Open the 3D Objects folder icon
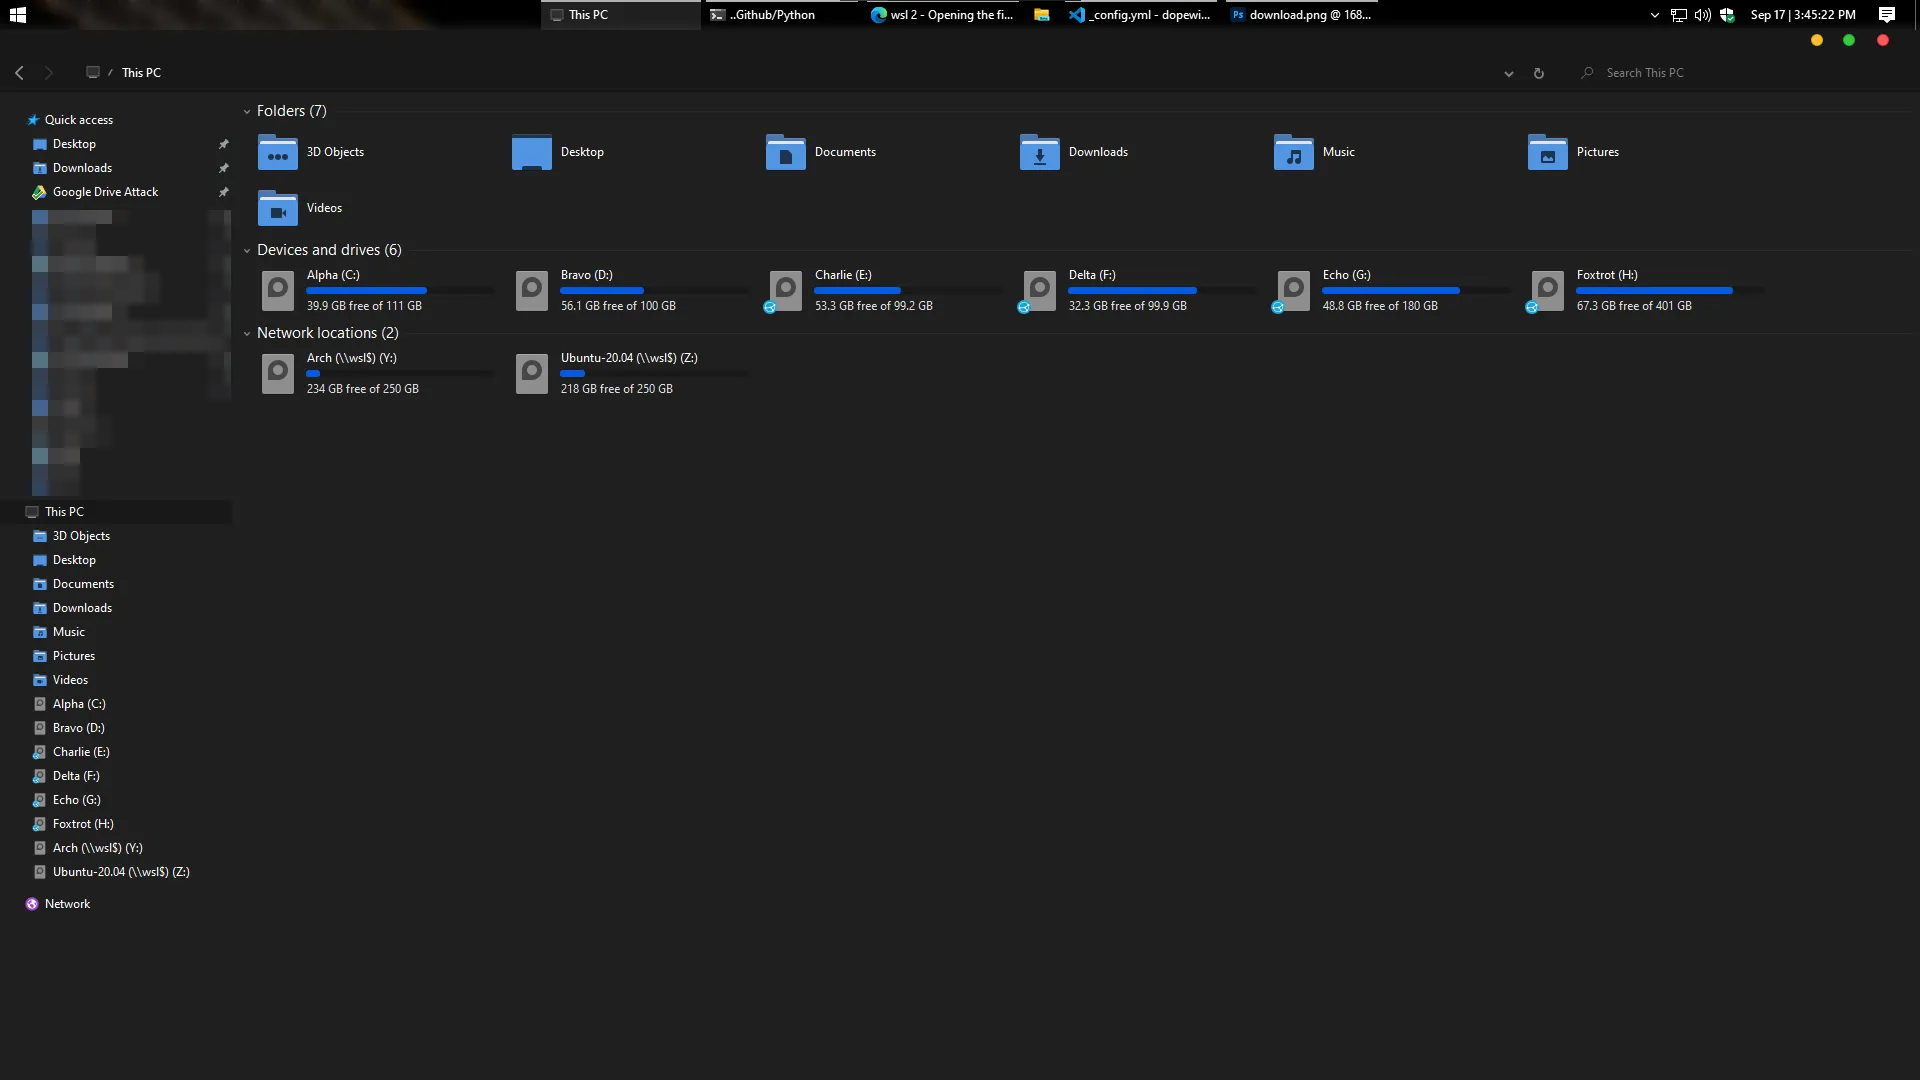This screenshot has width=1920, height=1080. tap(277, 153)
